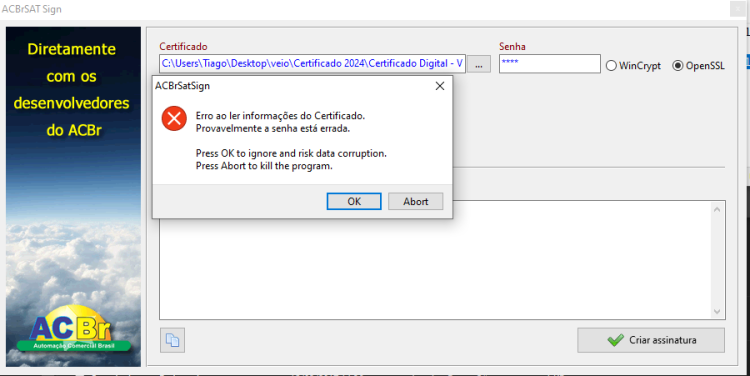Click the scroll up arrow of output box
Screen dimensions: 750x376
pyautogui.click(x=717, y=210)
